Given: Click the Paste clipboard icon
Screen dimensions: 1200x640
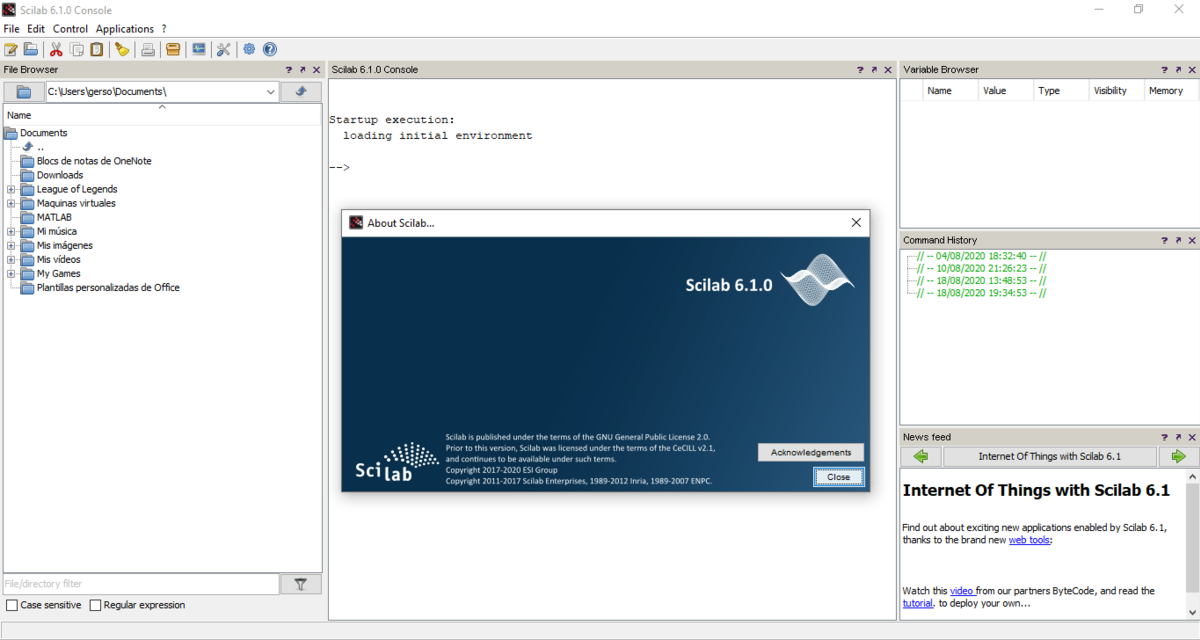Looking at the screenshot, I should click(96, 49).
